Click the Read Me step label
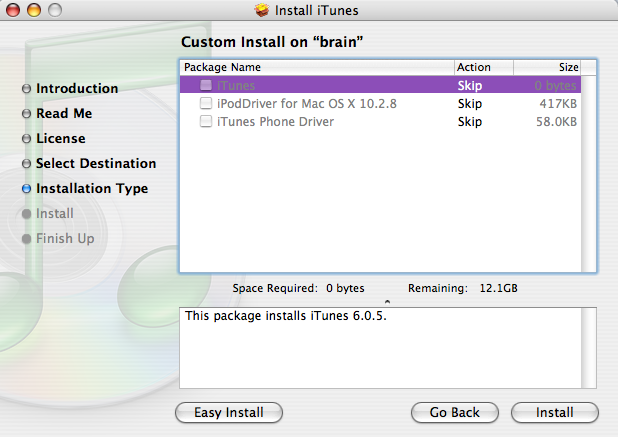 coord(64,113)
